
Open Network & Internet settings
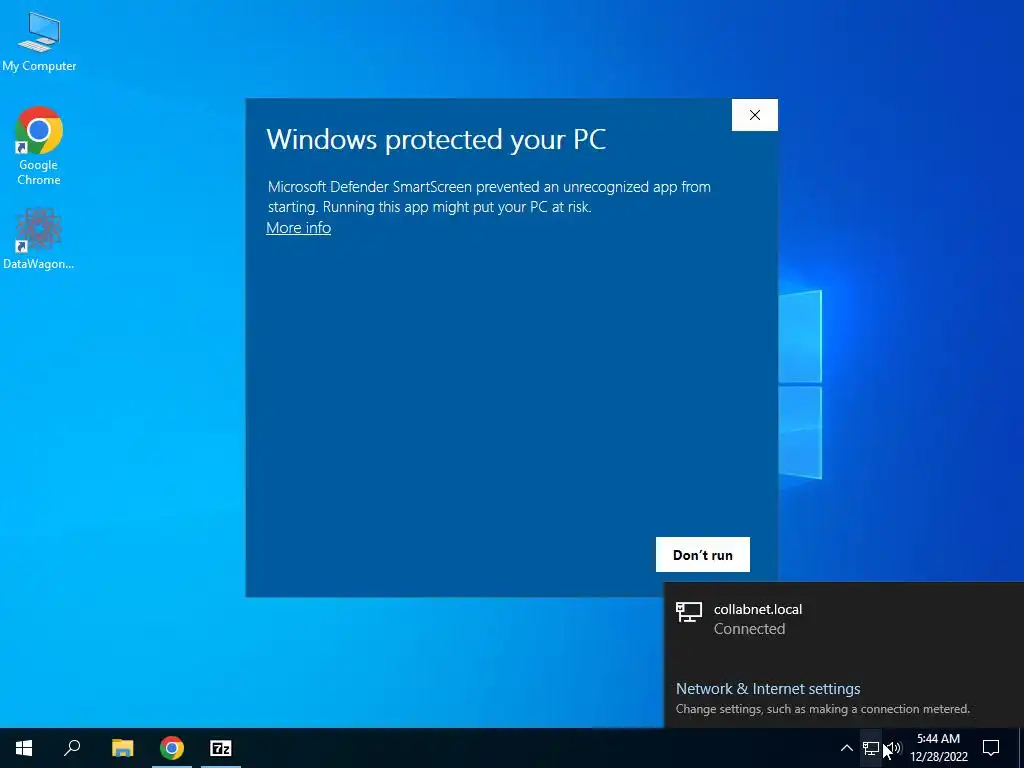click(x=768, y=688)
